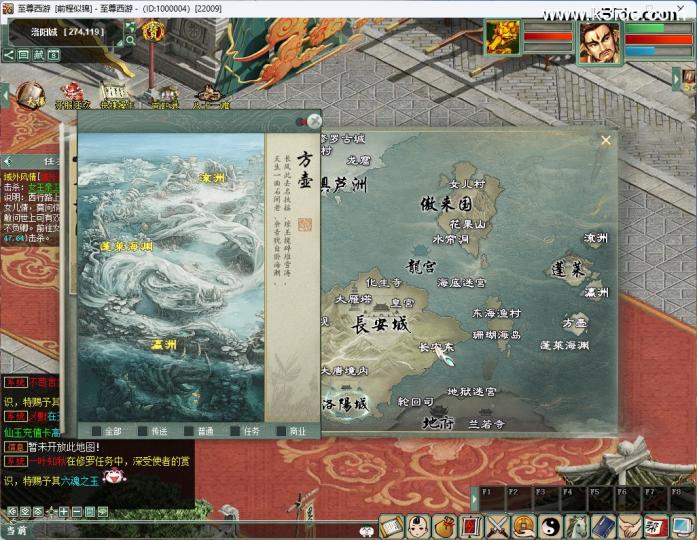Click the 藏 icon under location bar
Screen dimensions: 697x540
pos(39,55)
